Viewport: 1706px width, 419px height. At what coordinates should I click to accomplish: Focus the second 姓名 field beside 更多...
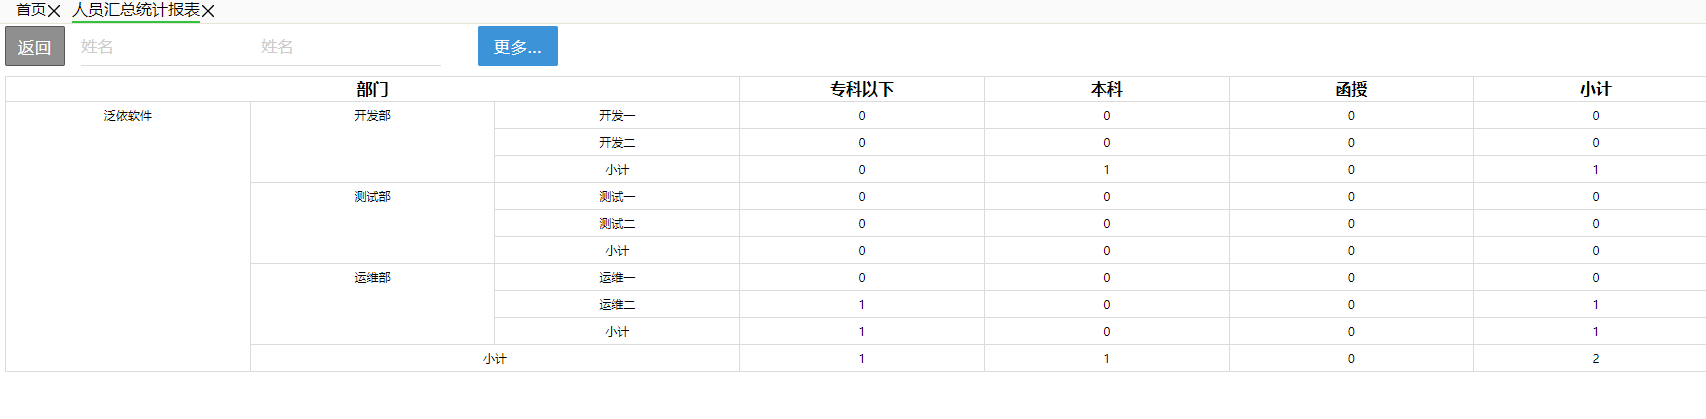pyautogui.click(x=348, y=47)
